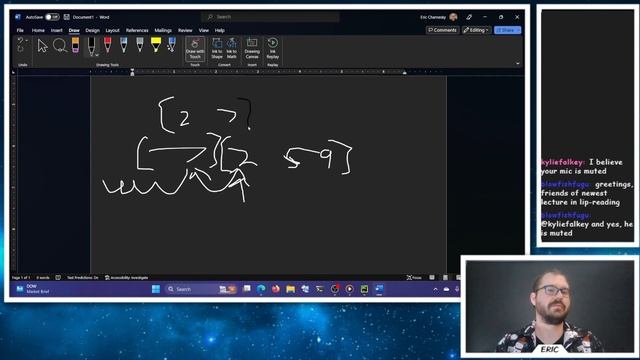This screenshot has width=640, height=360.
Task: Click the Redo icon below Undo
Action: 20,49
